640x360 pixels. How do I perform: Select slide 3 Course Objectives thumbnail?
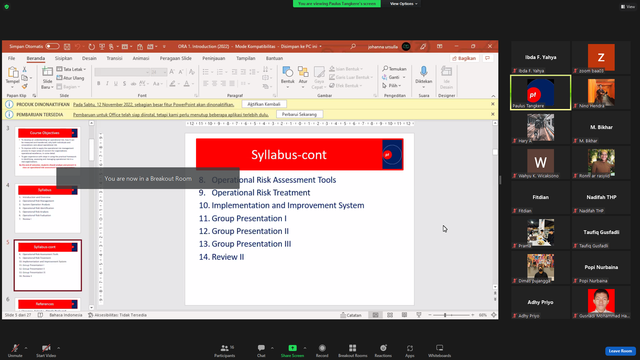[x=48, y=151]
